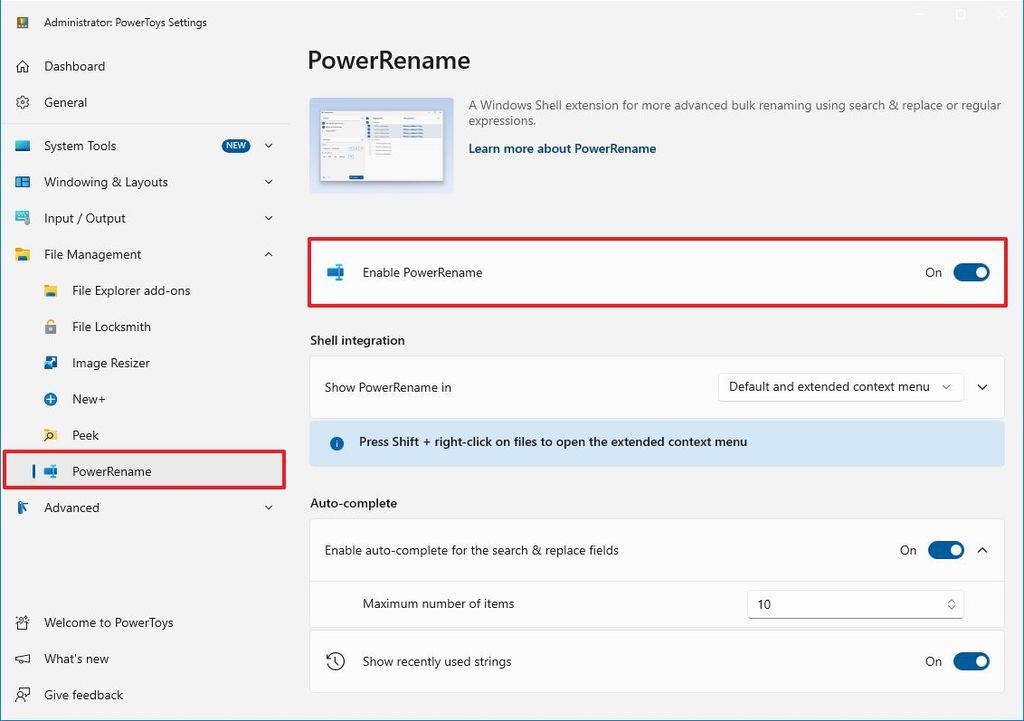Expand the System Tools section
Screen dimensions: 1024x721
[268, 145]
